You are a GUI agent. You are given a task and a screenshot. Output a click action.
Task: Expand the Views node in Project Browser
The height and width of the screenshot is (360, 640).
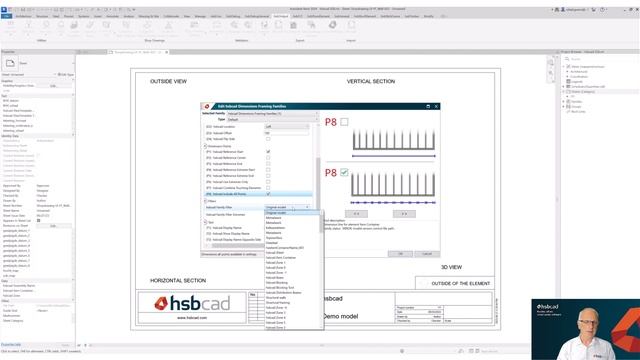[564, 66]
